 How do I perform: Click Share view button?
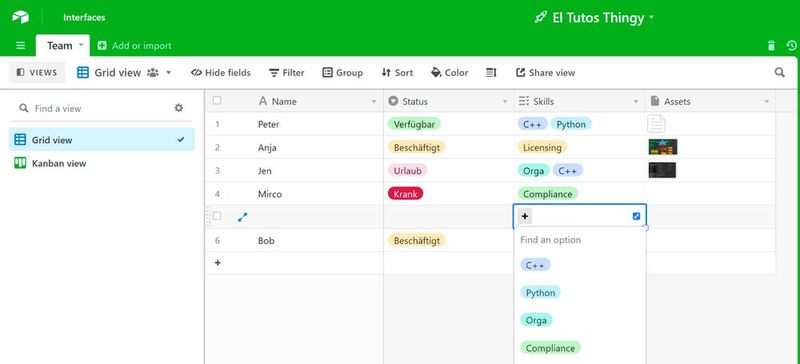(x=545, y=72)
